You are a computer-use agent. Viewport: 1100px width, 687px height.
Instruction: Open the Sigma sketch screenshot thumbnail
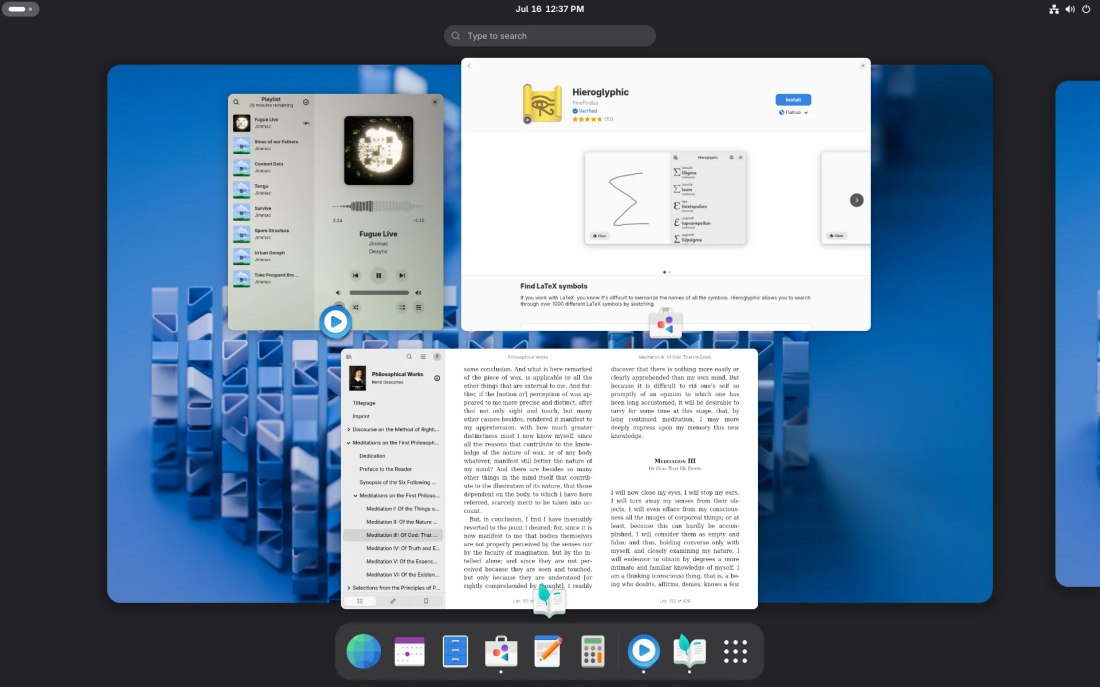665,198
